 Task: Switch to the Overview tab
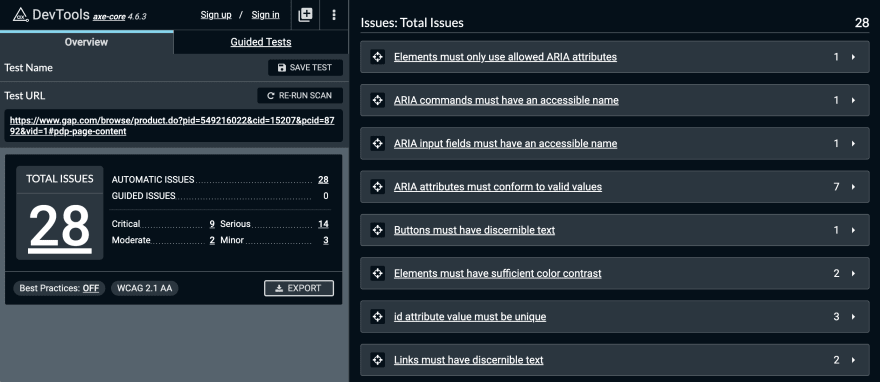click(x=86, y=42)
